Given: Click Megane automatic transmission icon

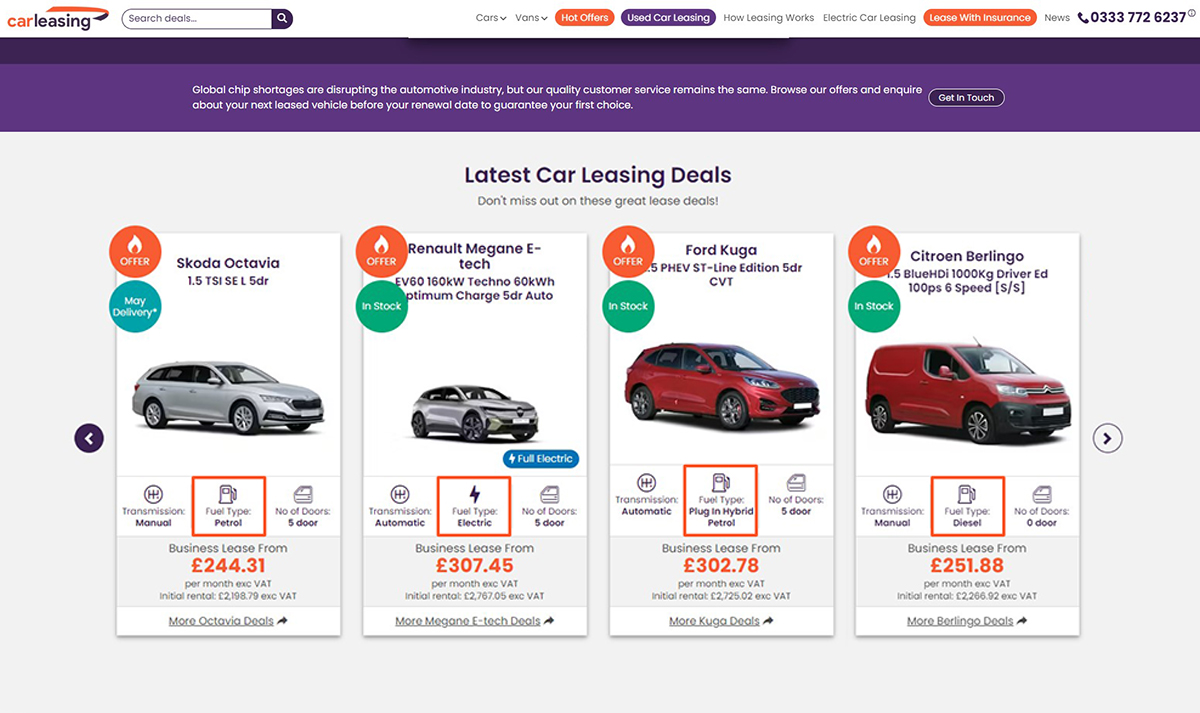Looking at the screenshot, I should click(x=400, y=494).
